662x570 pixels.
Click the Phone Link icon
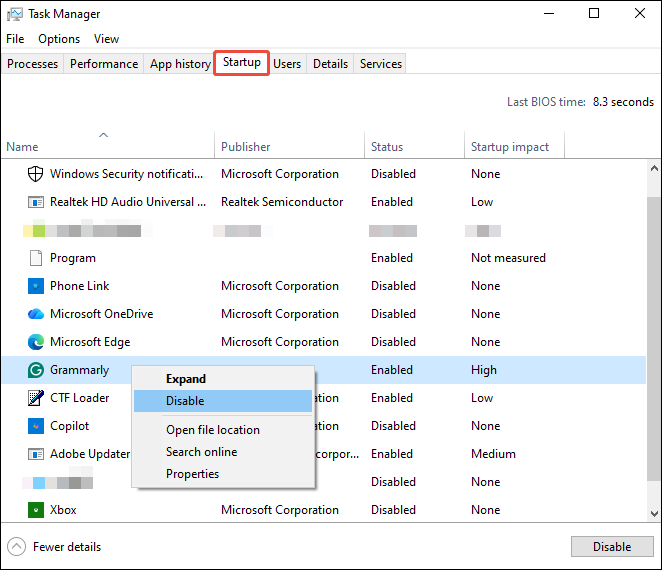pos(35,286)
